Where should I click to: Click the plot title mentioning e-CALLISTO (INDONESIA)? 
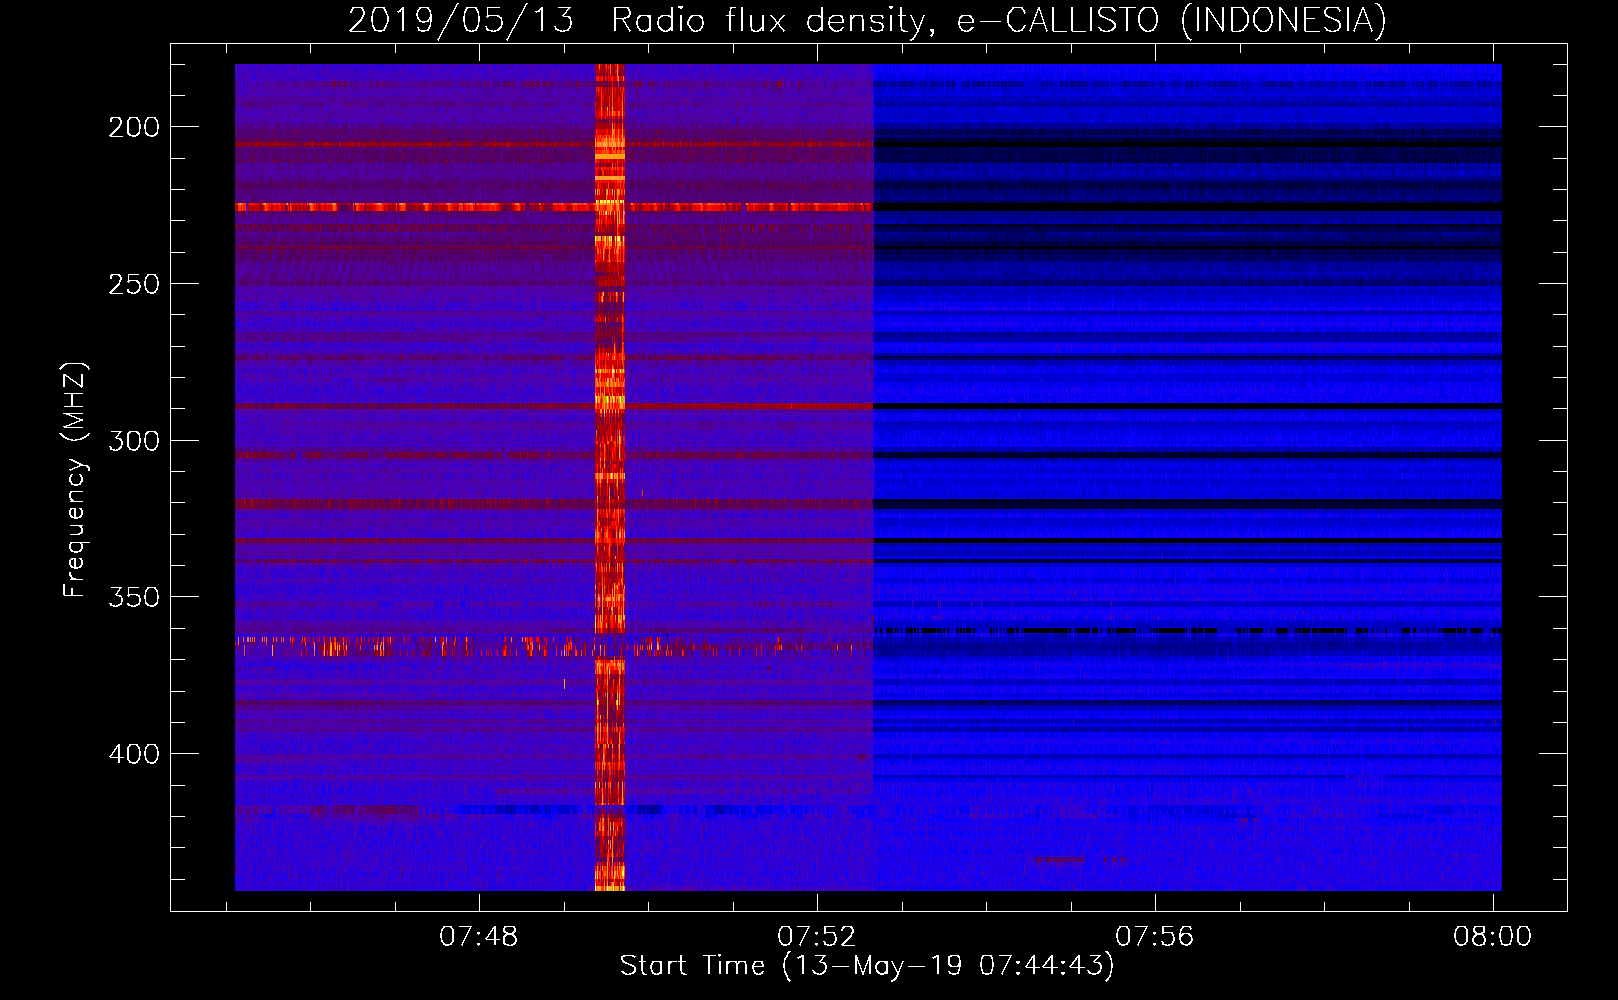pos(867,20)
